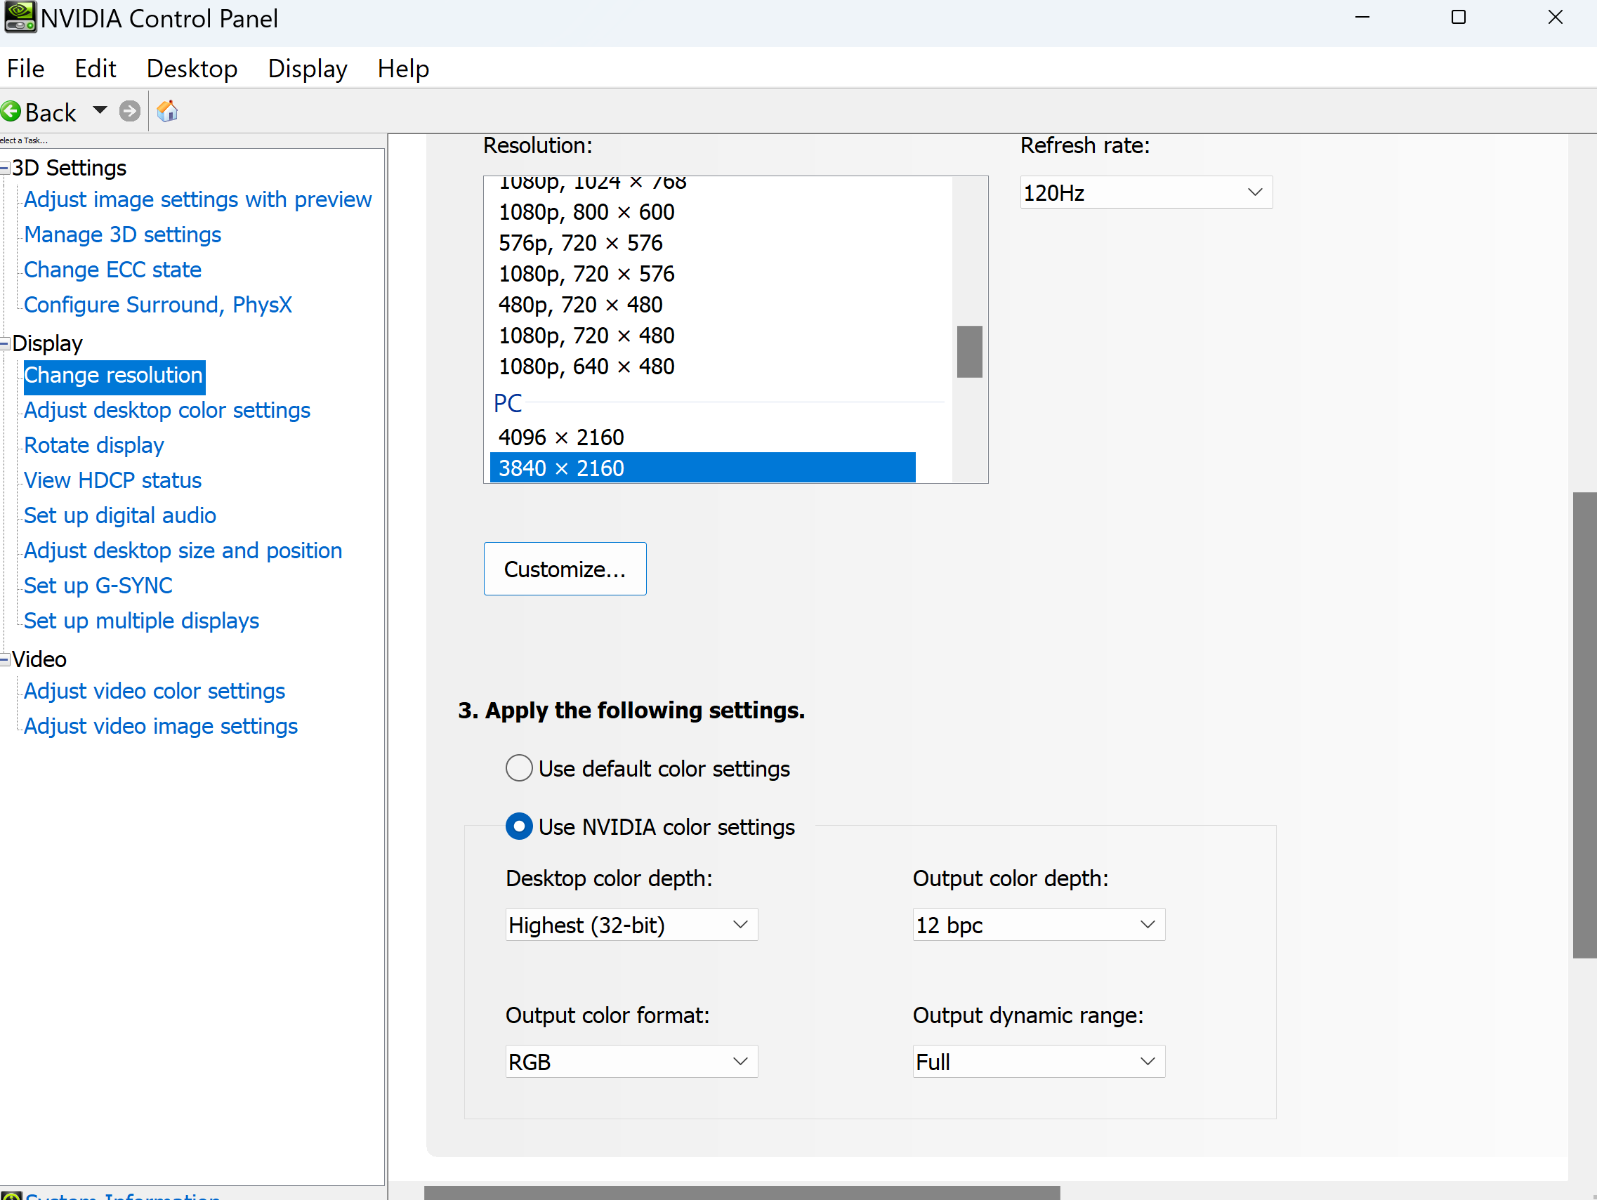Click the main panel horizontal scrollbar thumb
Image resolution: width=1597 pixels, height=1200 pixels.
[742, 1193]
